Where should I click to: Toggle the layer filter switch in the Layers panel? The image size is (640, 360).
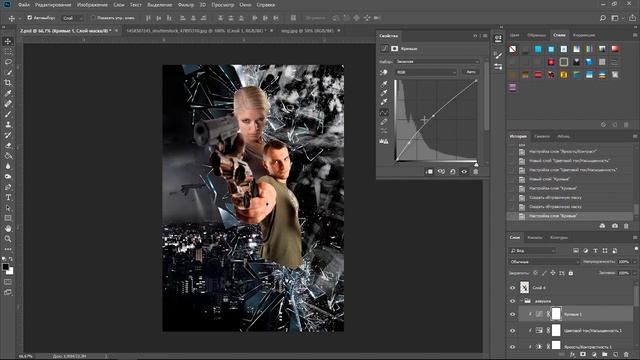click(x=635, y=250)
